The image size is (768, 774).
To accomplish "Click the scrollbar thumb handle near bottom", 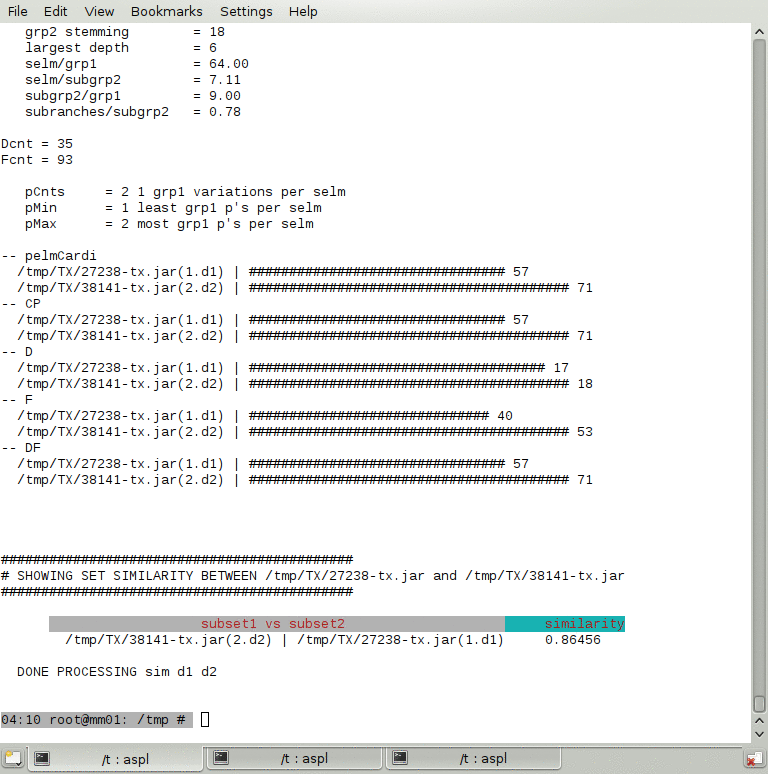I will point(759,703).
